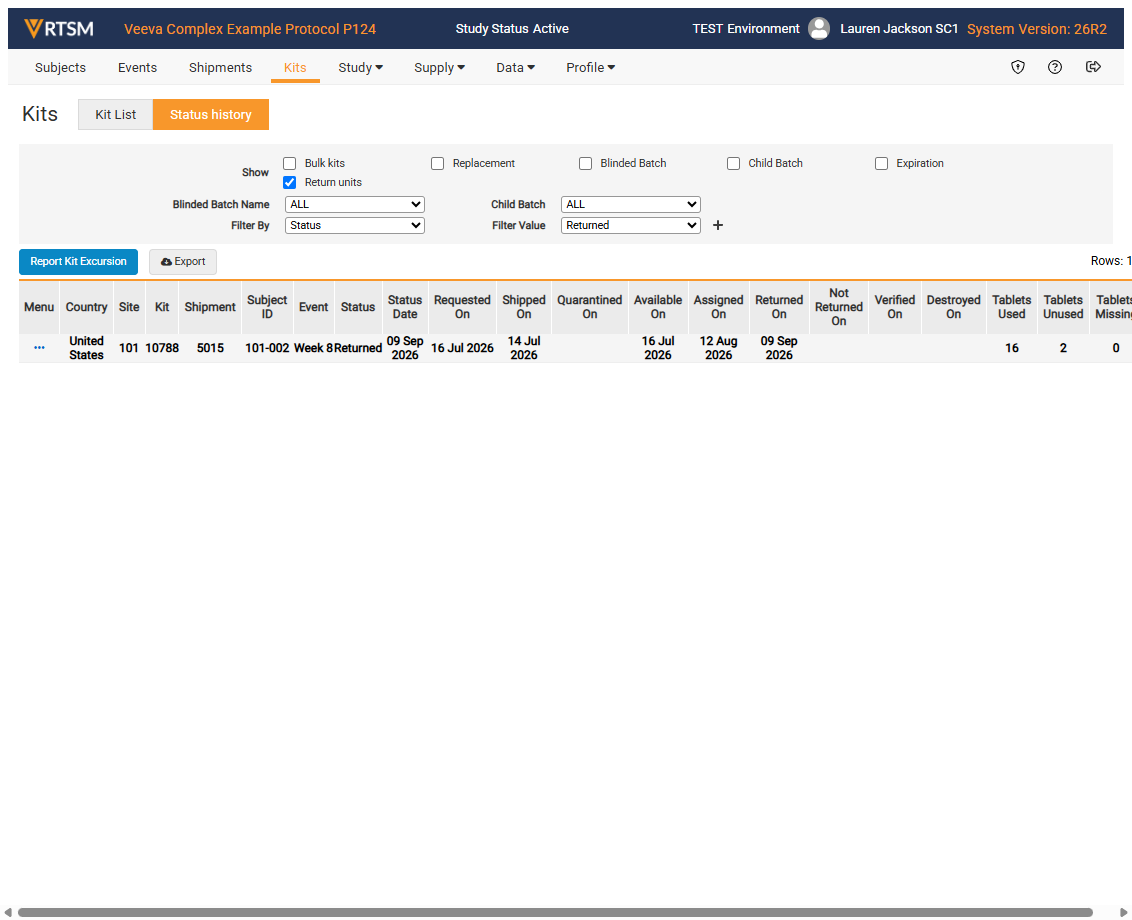This screenshot has width=1132, height=920.
Task: Click the Veeva Complex Example Protocol P124 title
Action: (250, 29)
